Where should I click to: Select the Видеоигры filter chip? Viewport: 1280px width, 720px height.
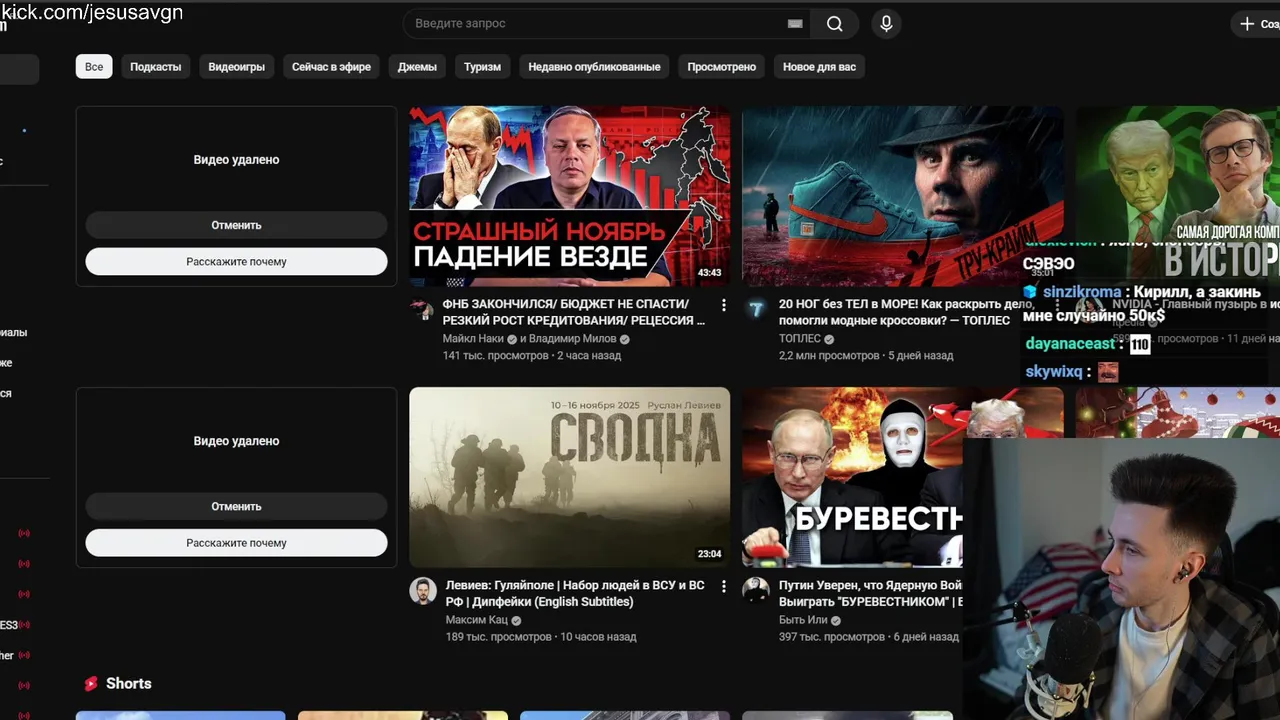[237, 67]
